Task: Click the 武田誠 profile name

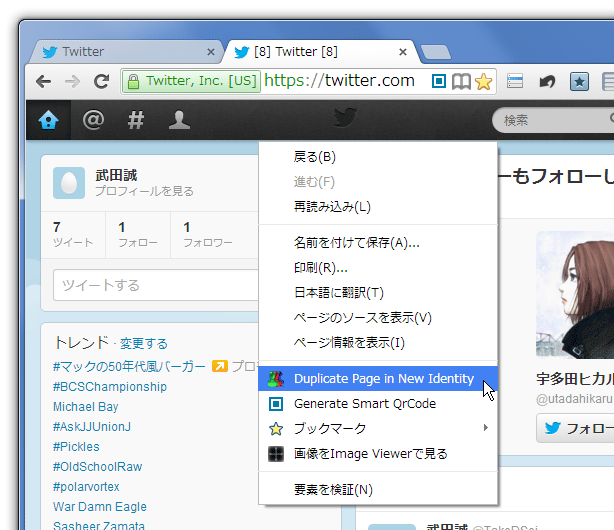Action: point(116,175)
